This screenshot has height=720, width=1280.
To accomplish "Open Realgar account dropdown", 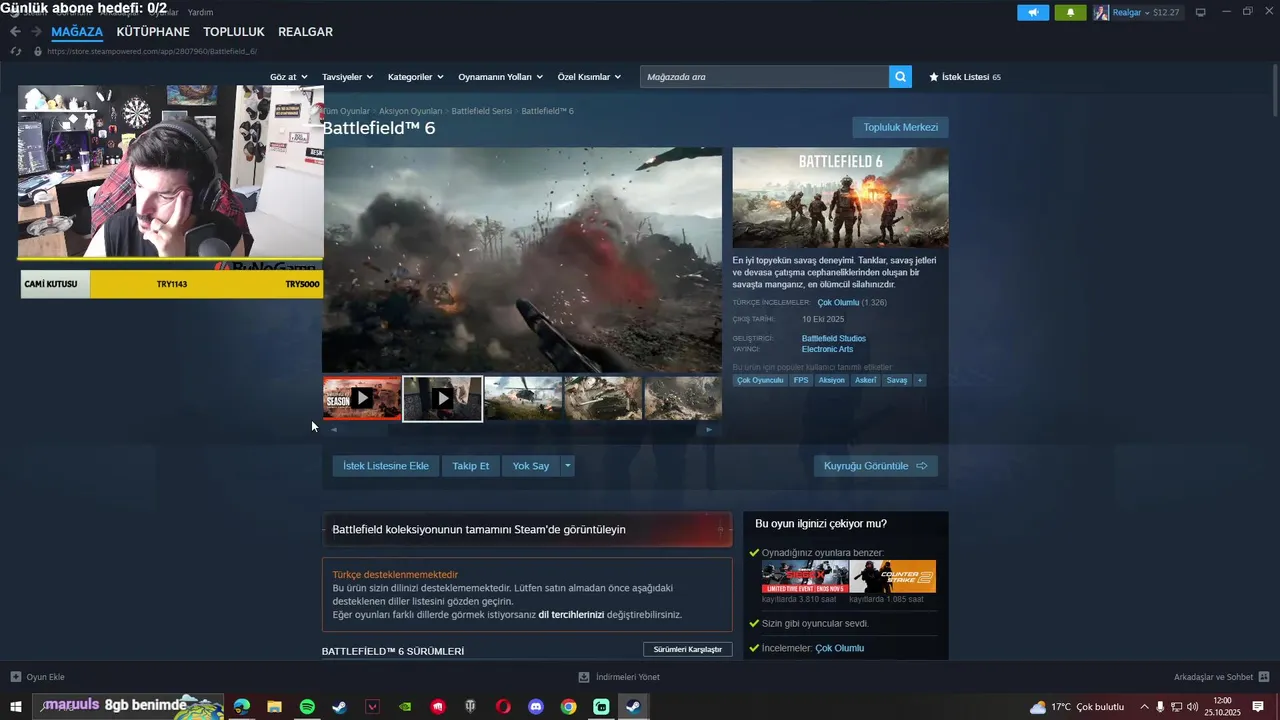I will (1132, 12).
